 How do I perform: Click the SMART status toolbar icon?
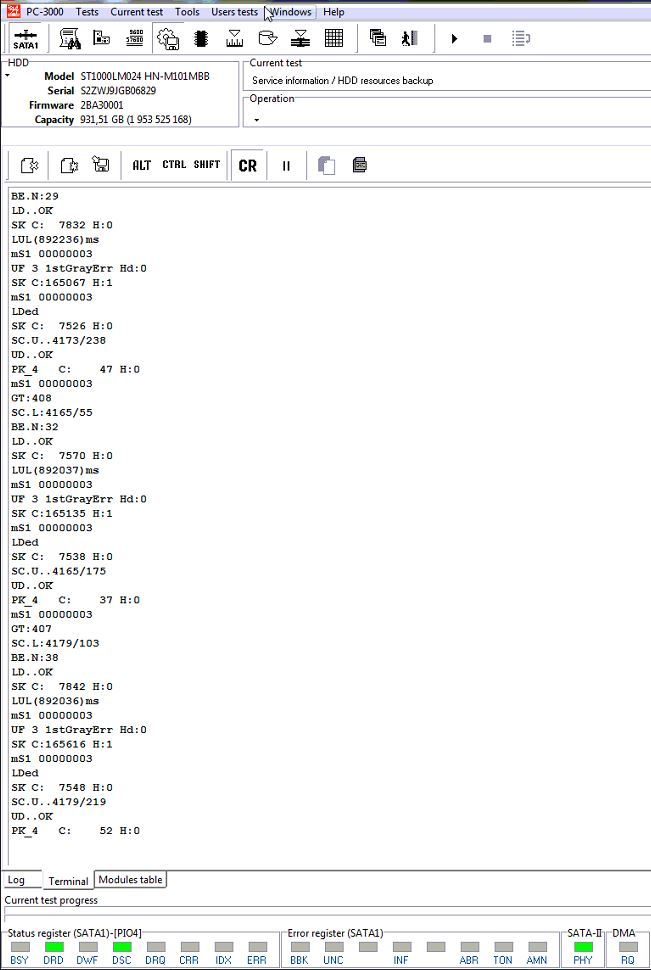[x=135, y=39]
